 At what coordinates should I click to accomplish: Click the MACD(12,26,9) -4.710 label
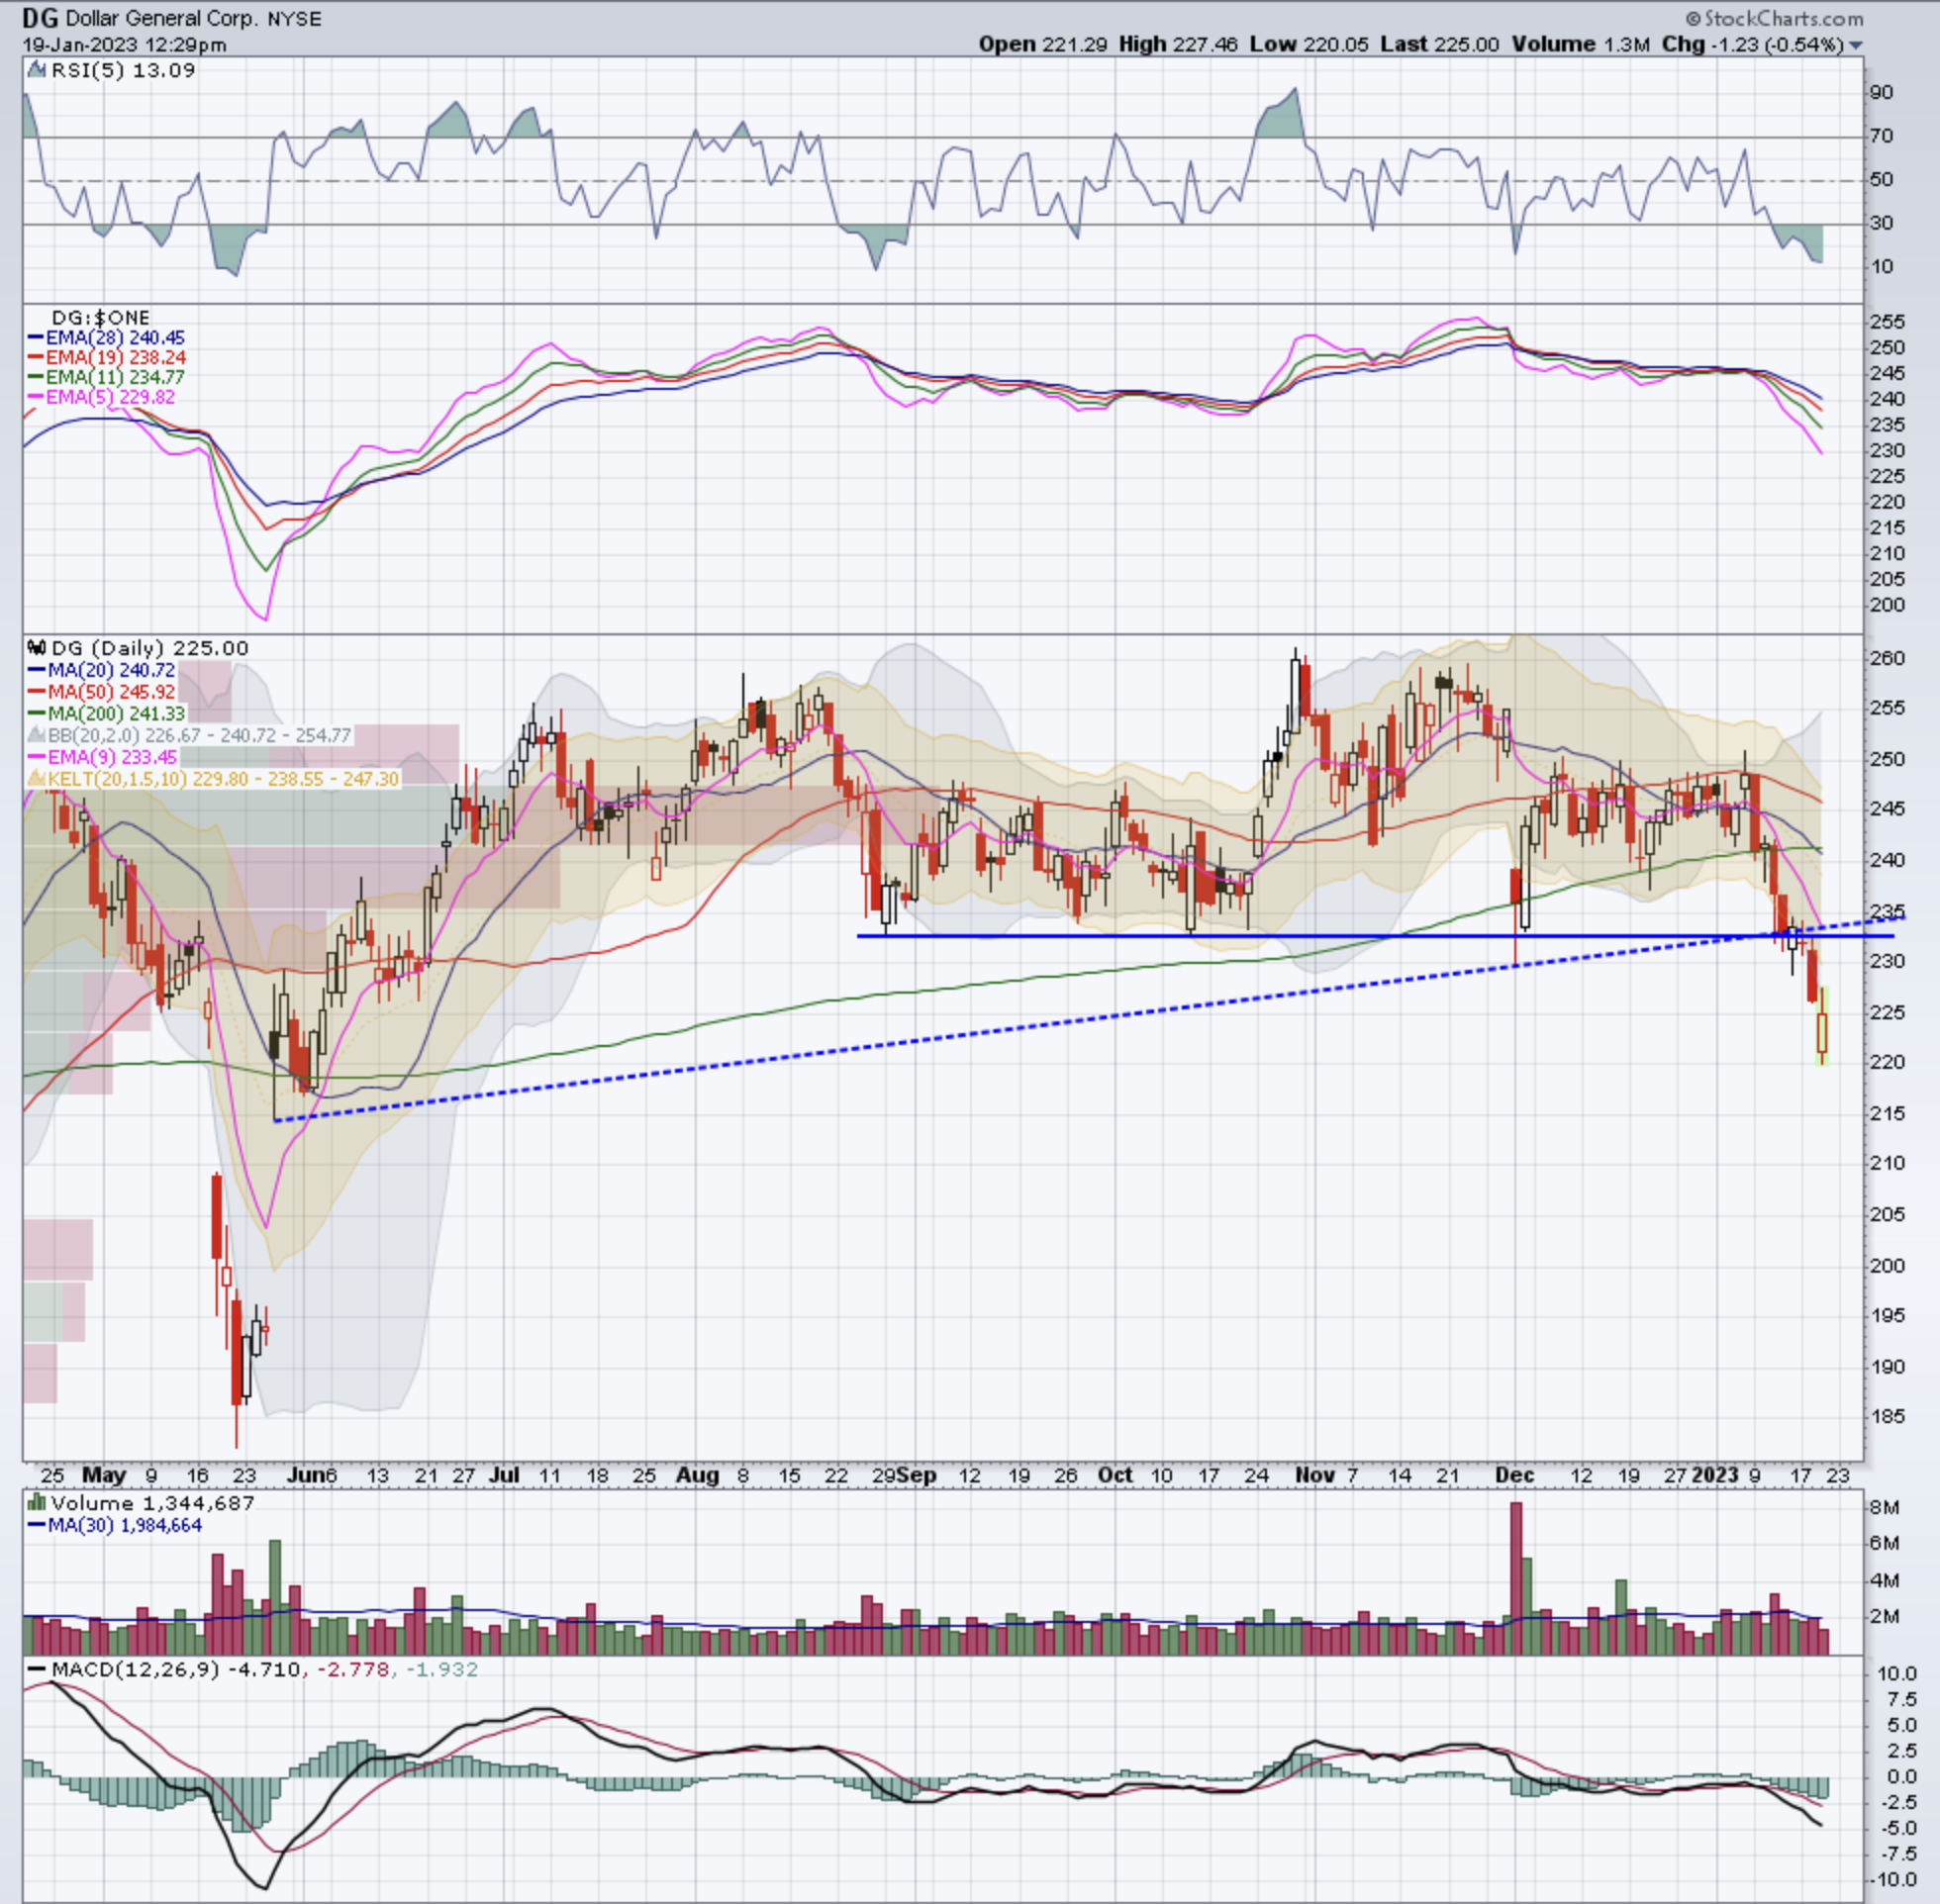164,1669
